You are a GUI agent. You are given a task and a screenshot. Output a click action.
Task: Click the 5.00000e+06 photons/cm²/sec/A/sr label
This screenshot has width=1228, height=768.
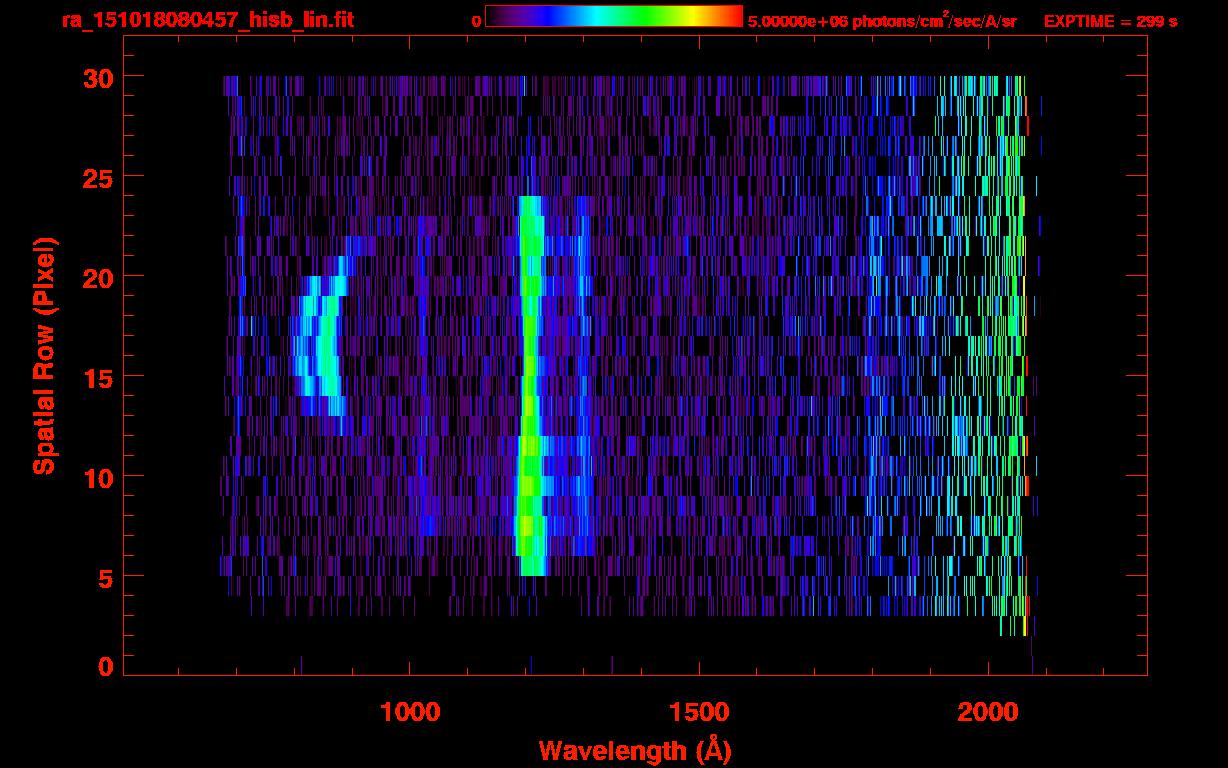(882, 20)
